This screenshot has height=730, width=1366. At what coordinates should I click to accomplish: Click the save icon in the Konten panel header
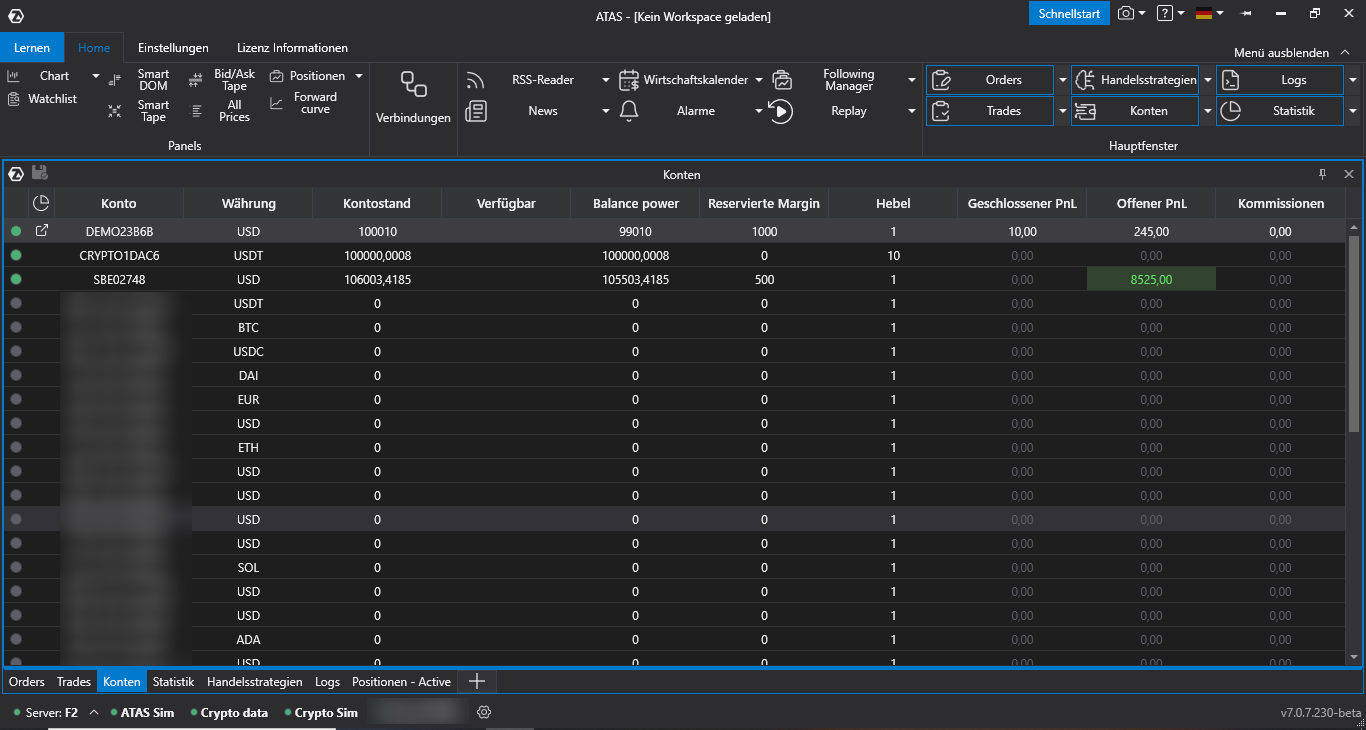click(40, 173)
